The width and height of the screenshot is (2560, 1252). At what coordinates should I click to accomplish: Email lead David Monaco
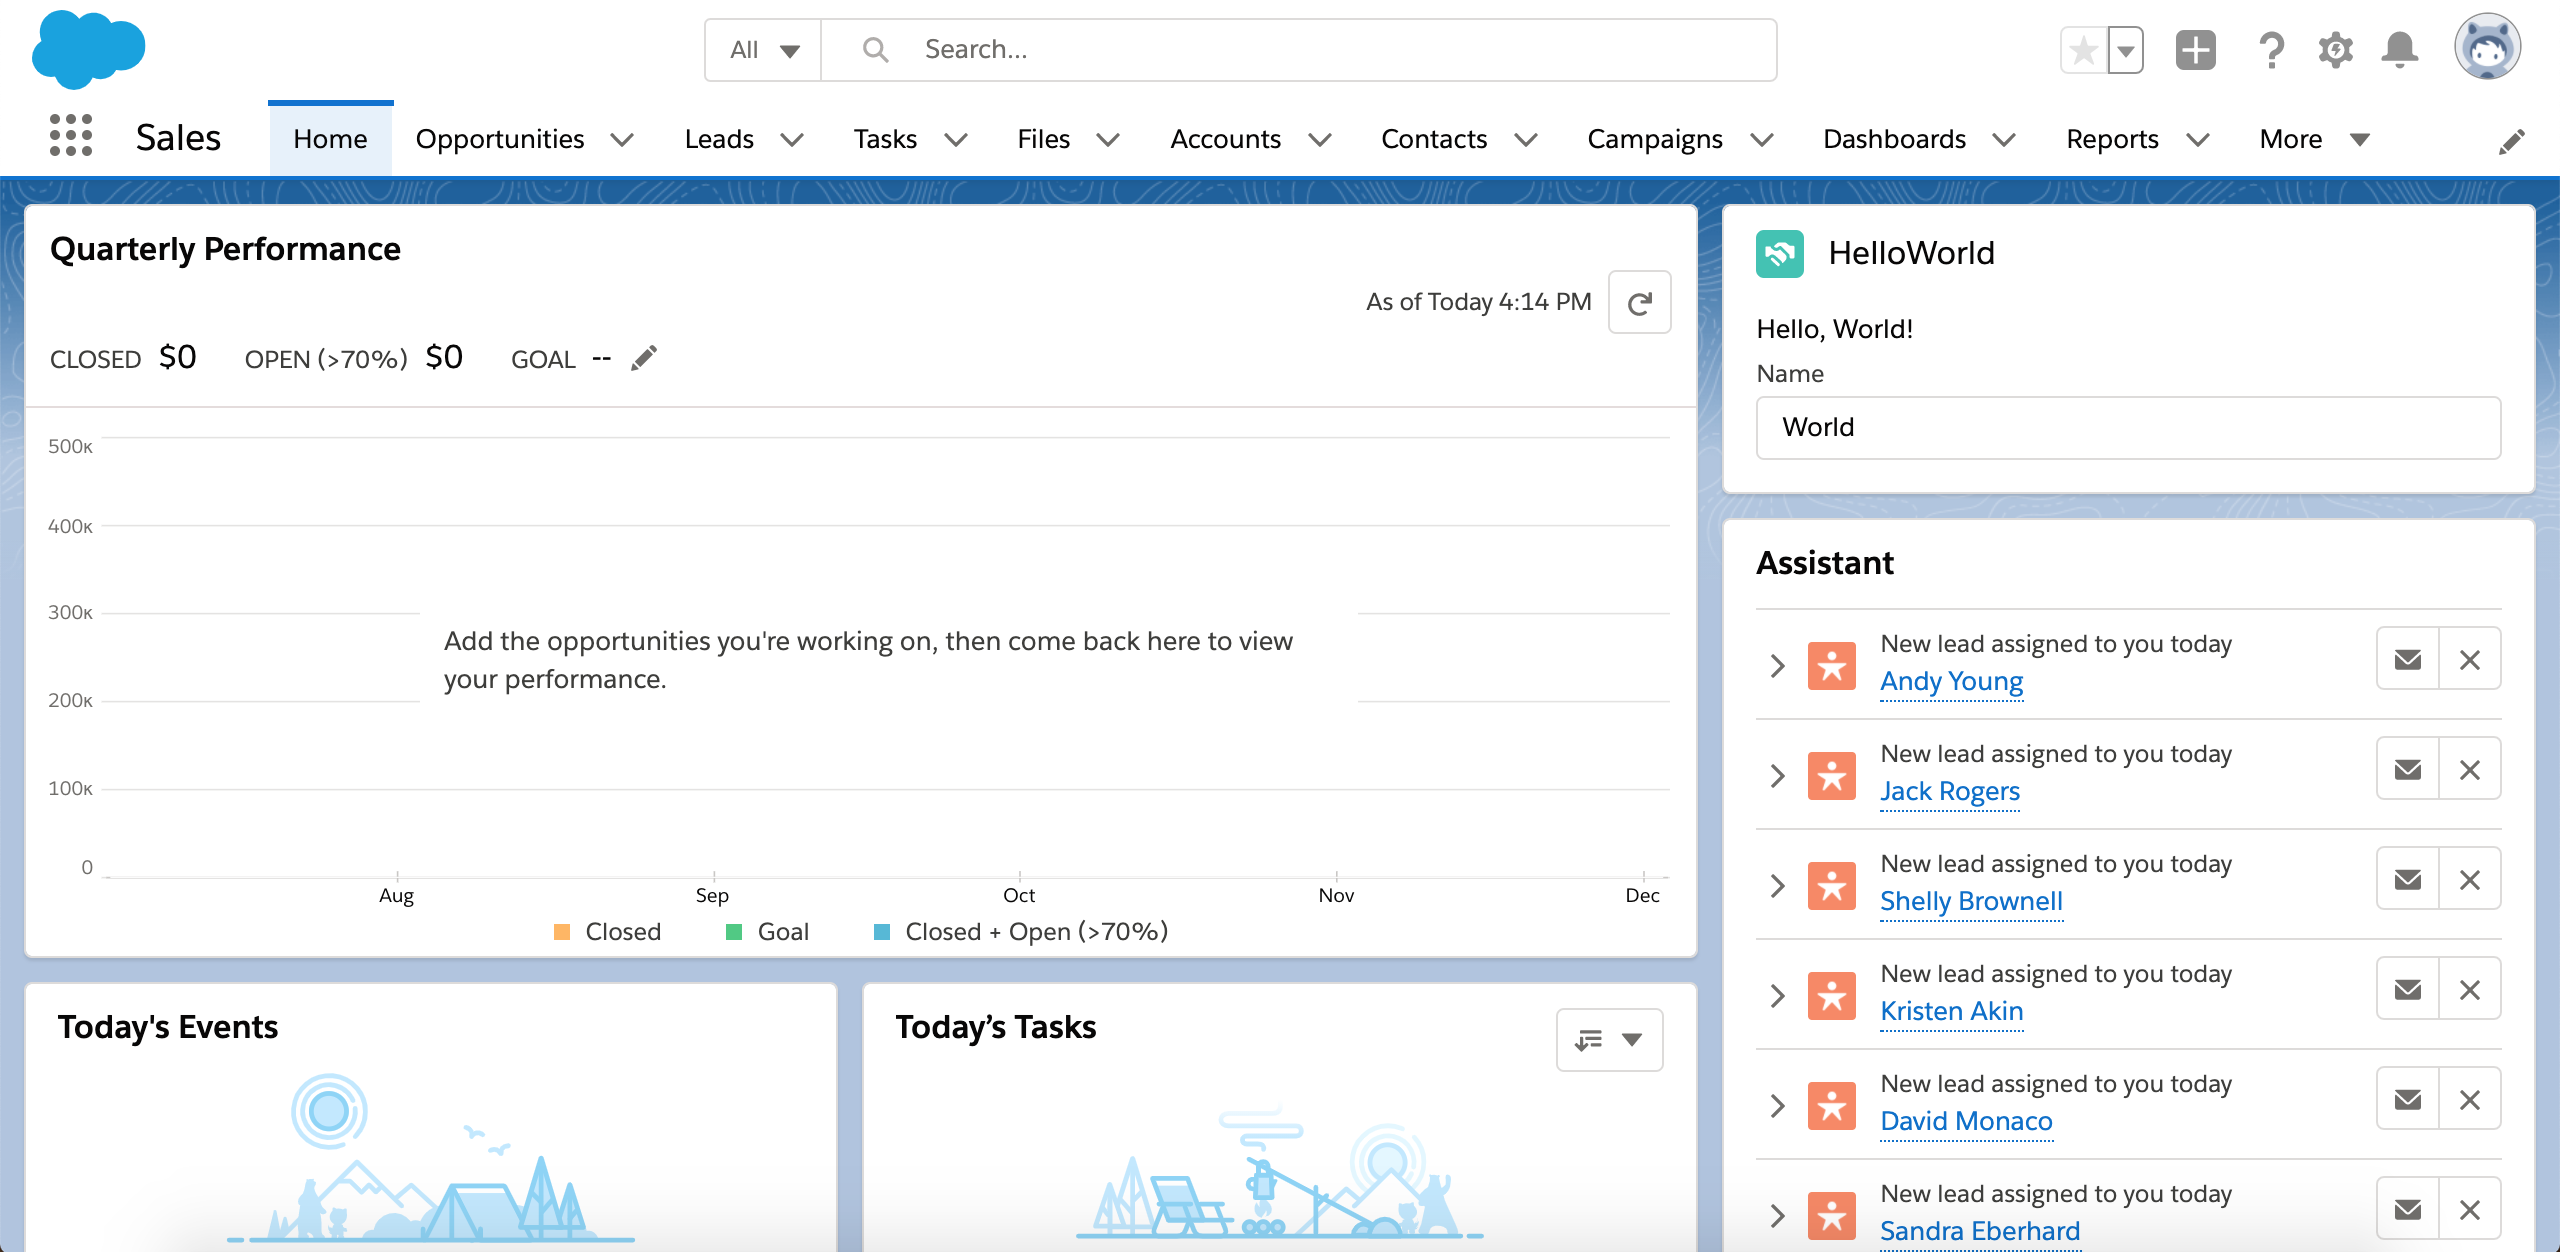coord(2408,1099)
